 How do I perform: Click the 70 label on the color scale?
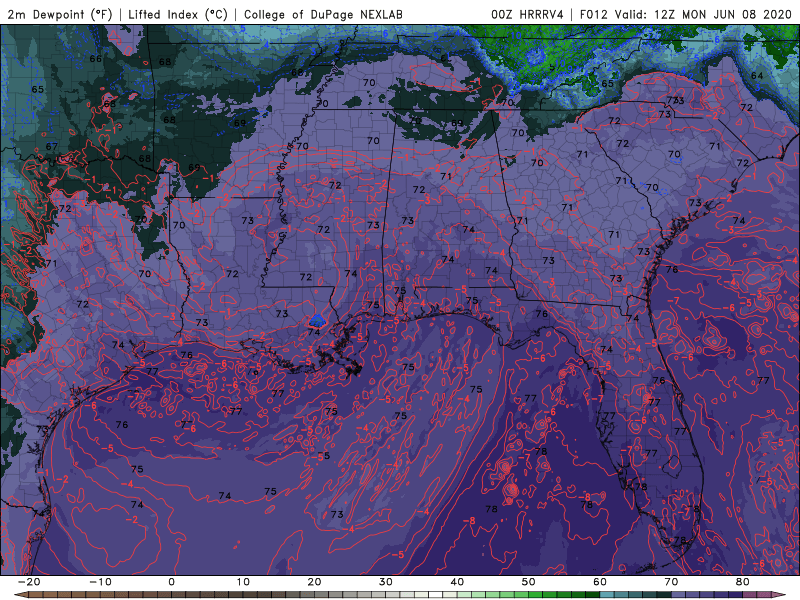coord(671,582)
